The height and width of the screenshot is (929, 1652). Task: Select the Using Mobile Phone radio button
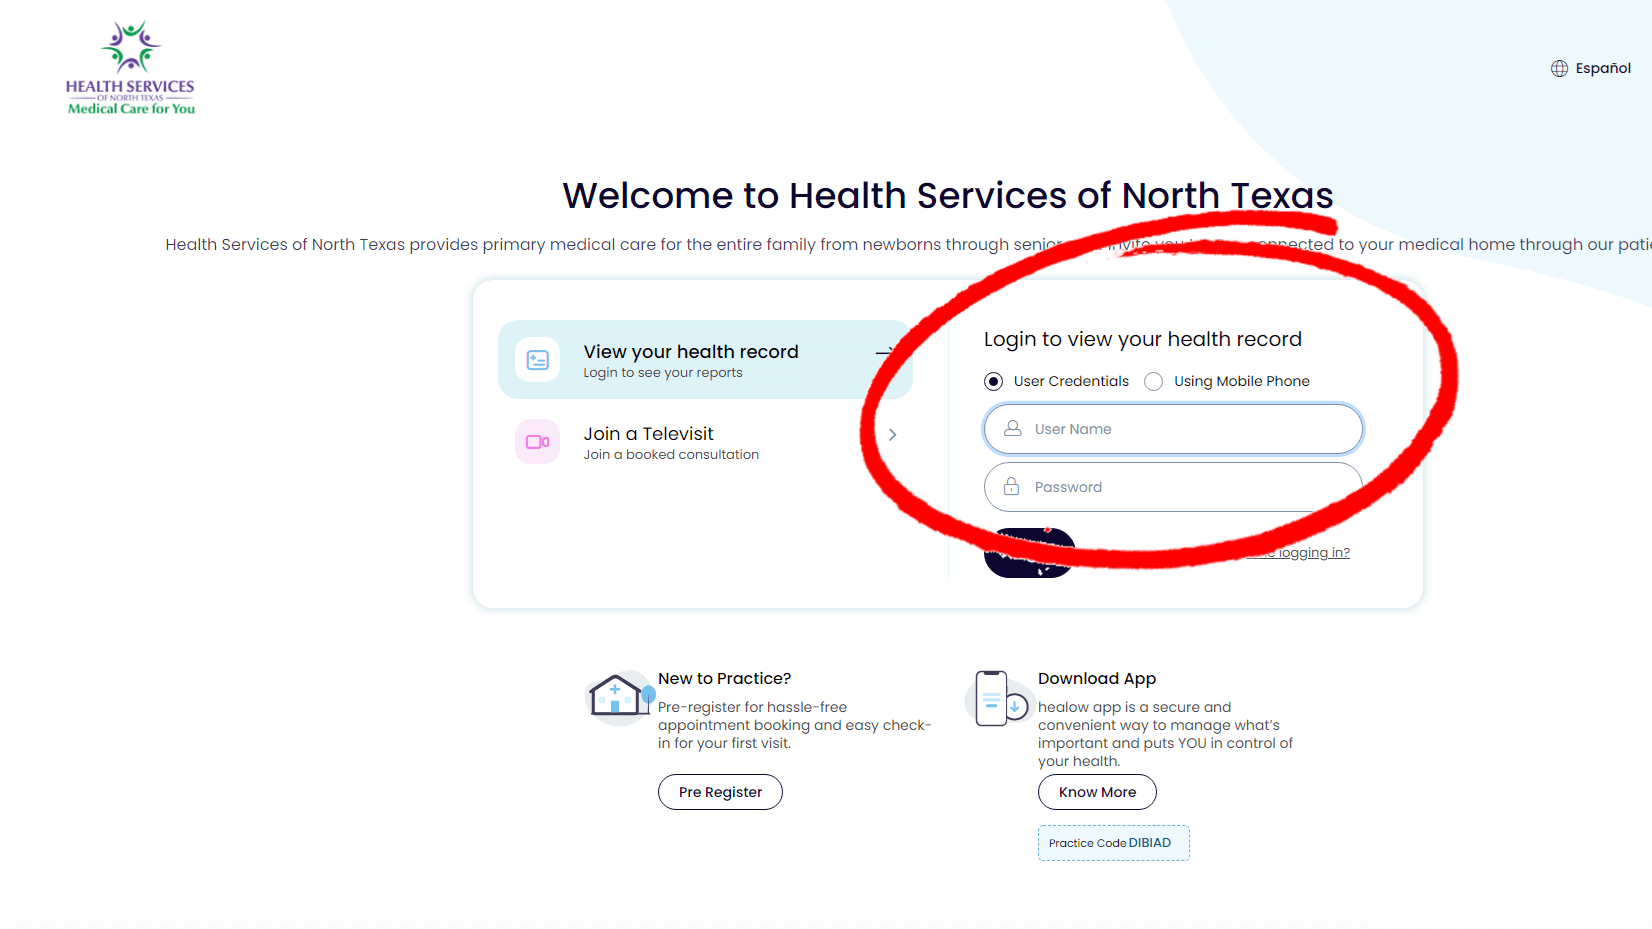[x=1153, y=381]
